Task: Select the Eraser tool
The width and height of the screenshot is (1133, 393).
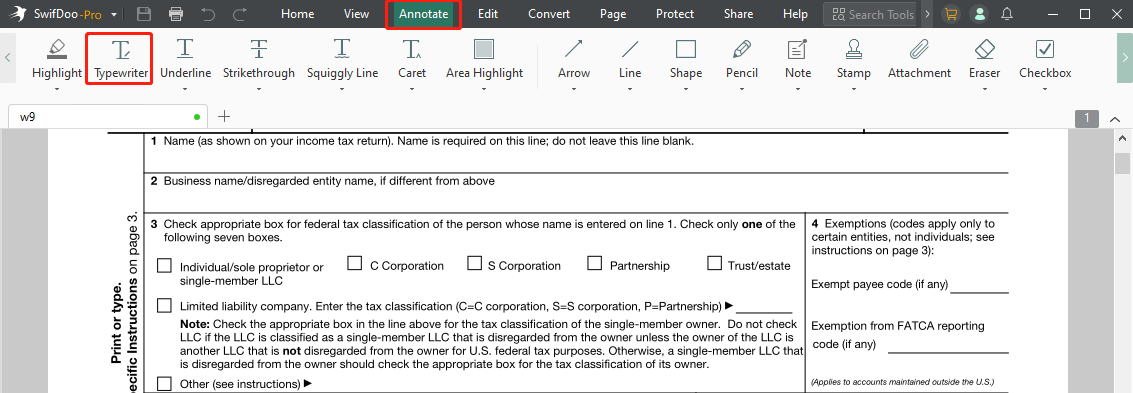Action: point(985,59)
